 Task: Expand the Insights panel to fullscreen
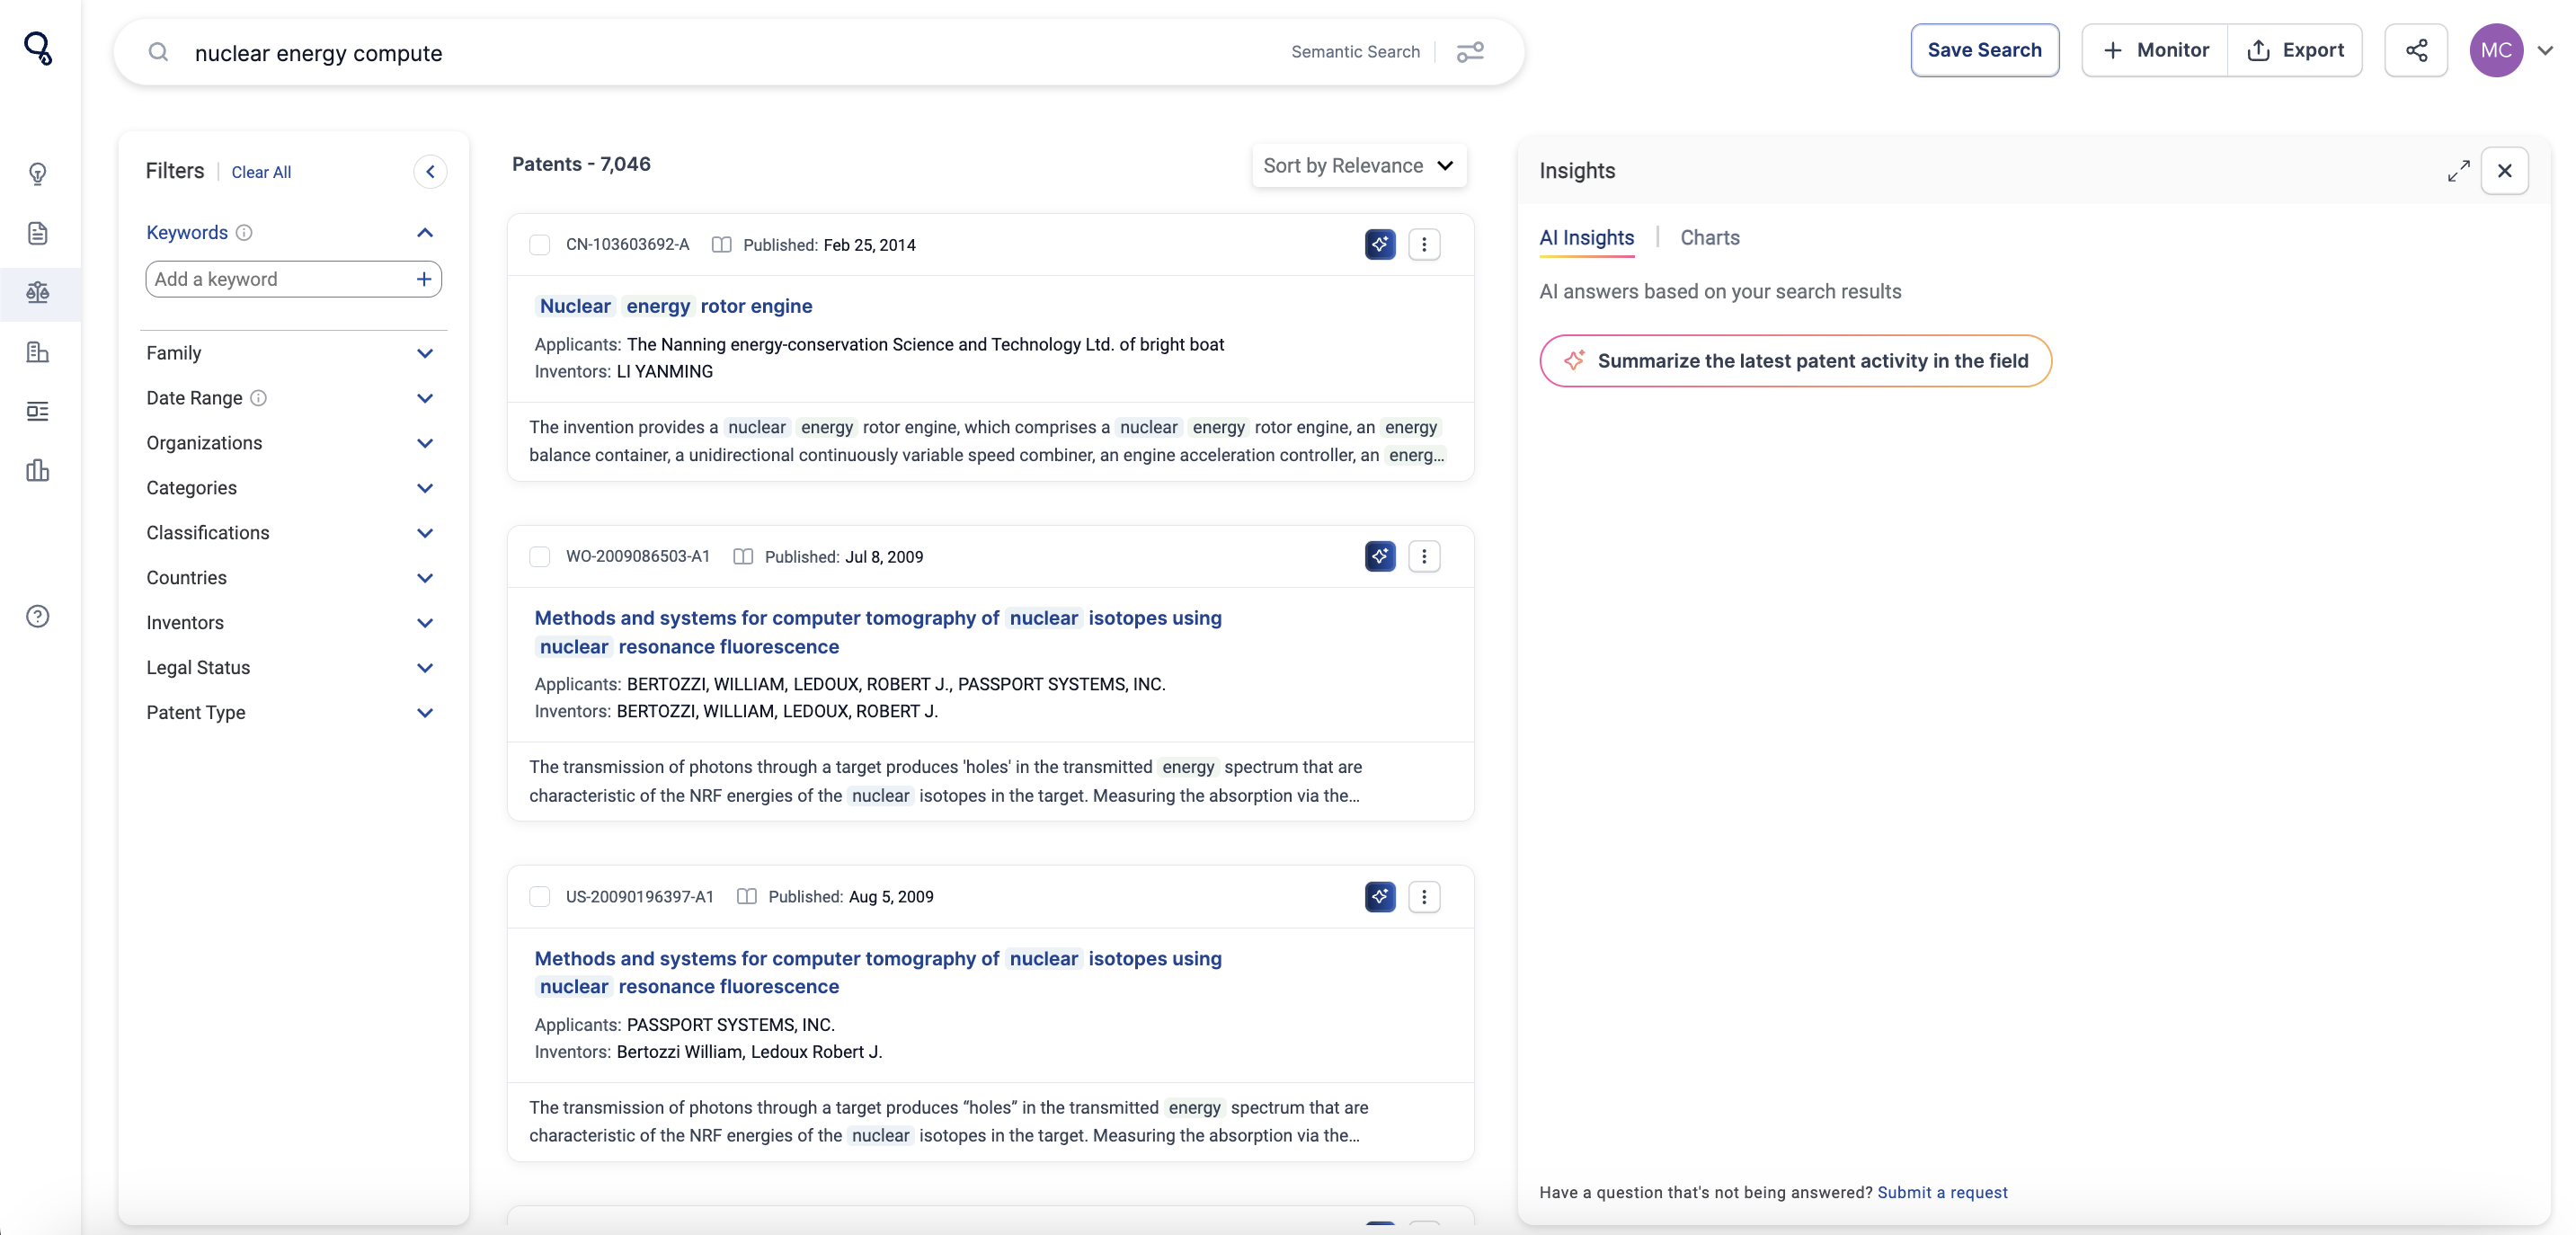(2459, 171)
